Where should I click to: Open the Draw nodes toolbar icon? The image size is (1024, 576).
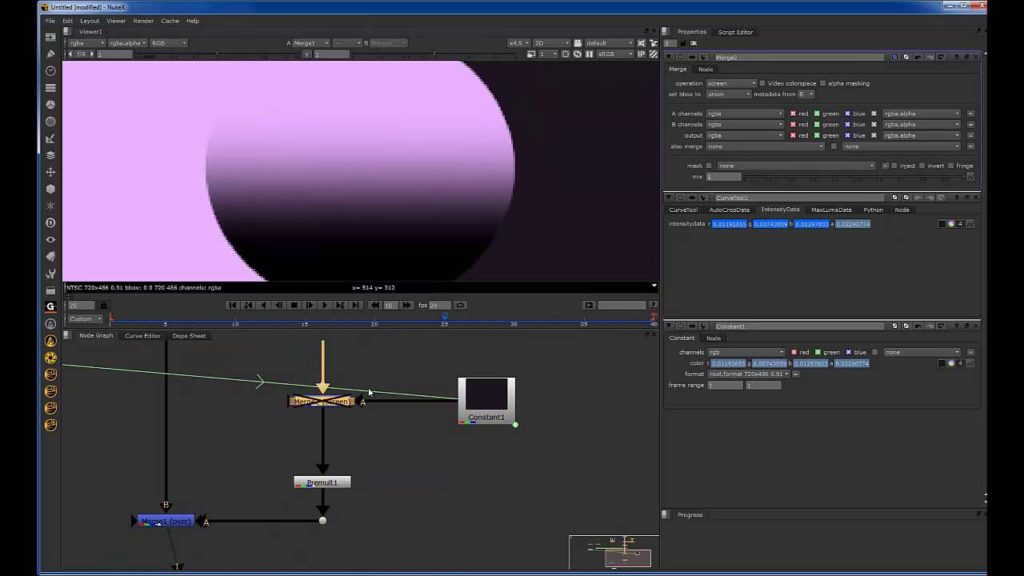coord(50,54)
